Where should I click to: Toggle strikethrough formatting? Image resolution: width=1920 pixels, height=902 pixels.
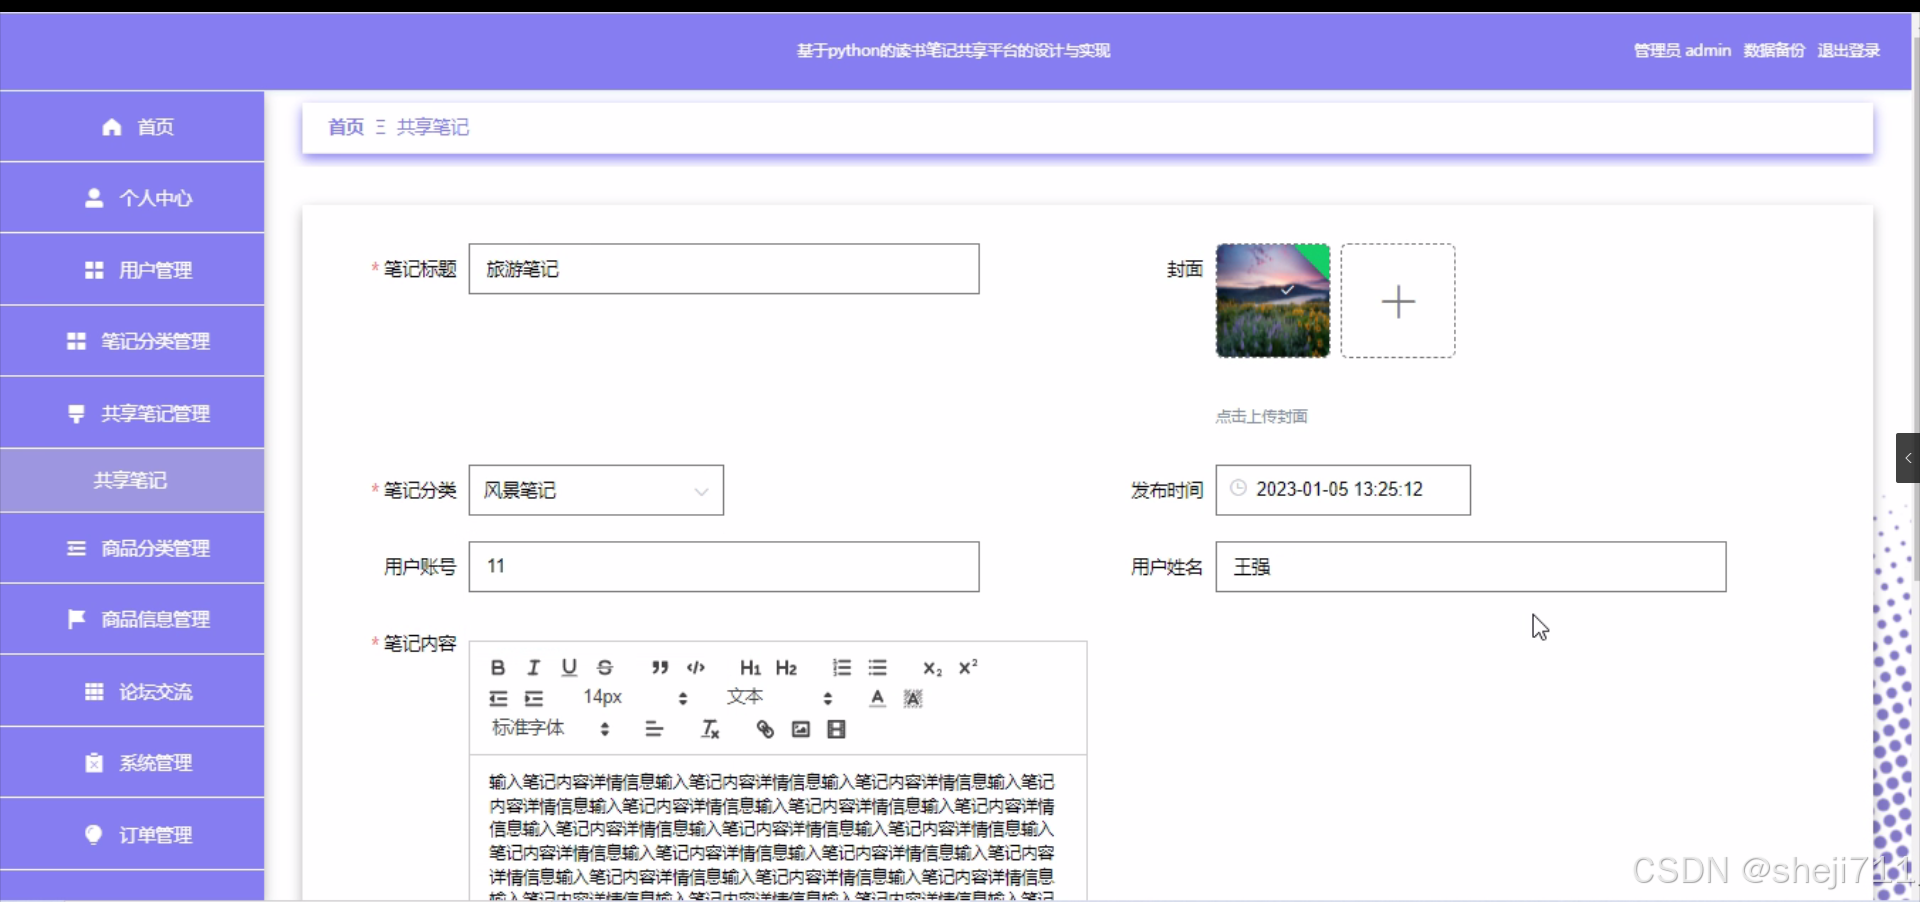pyautogui.click(x=606, y=667)
